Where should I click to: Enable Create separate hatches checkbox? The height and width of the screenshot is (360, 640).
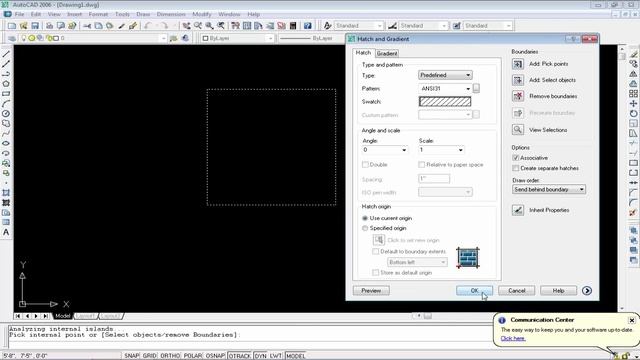click(x=516, y=168)
